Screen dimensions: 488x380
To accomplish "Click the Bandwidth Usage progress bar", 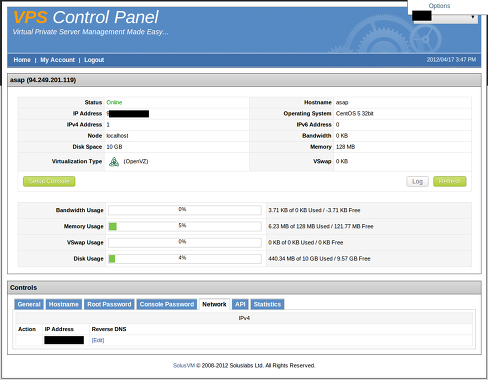I will pyautogui.click(x=185, y=210).
